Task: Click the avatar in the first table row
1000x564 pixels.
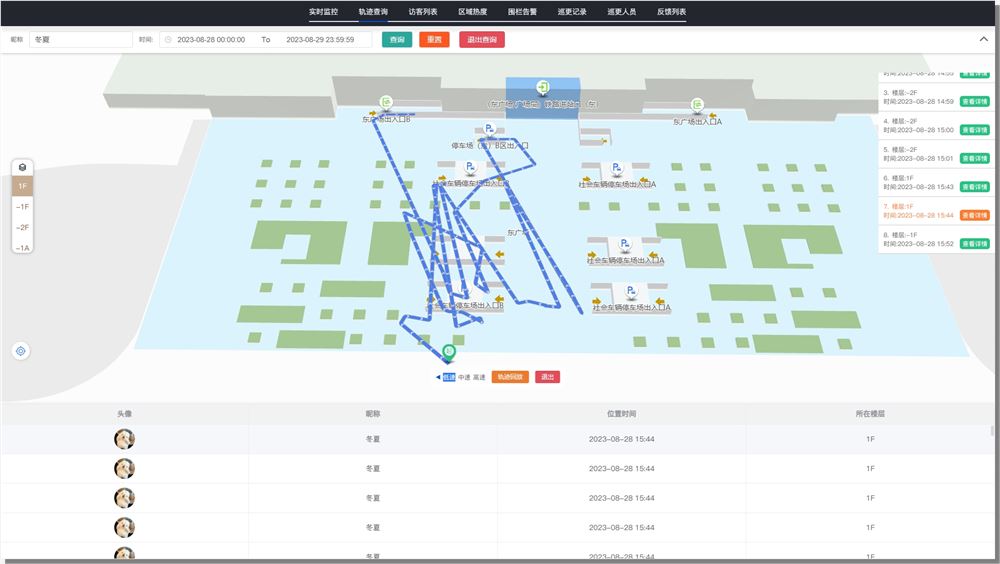Action: [124, 439]
